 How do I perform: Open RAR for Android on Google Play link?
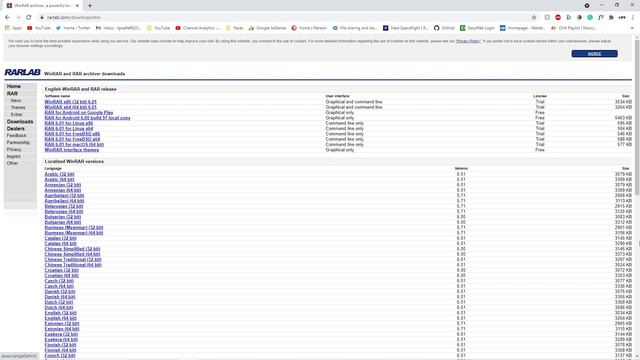pos(79,113)
